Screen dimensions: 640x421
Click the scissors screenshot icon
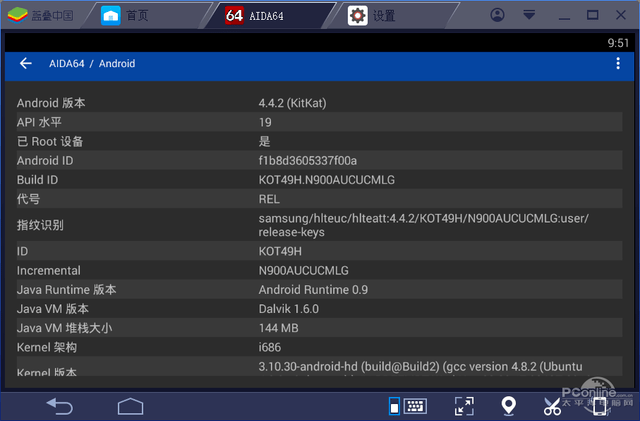pyautogui.click(x=552, y=407)
